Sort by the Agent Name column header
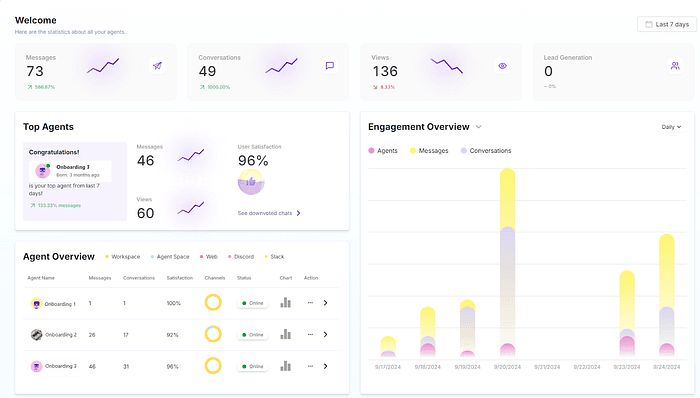The width and height of the screenshot is (700, 398). coord(41,278)
